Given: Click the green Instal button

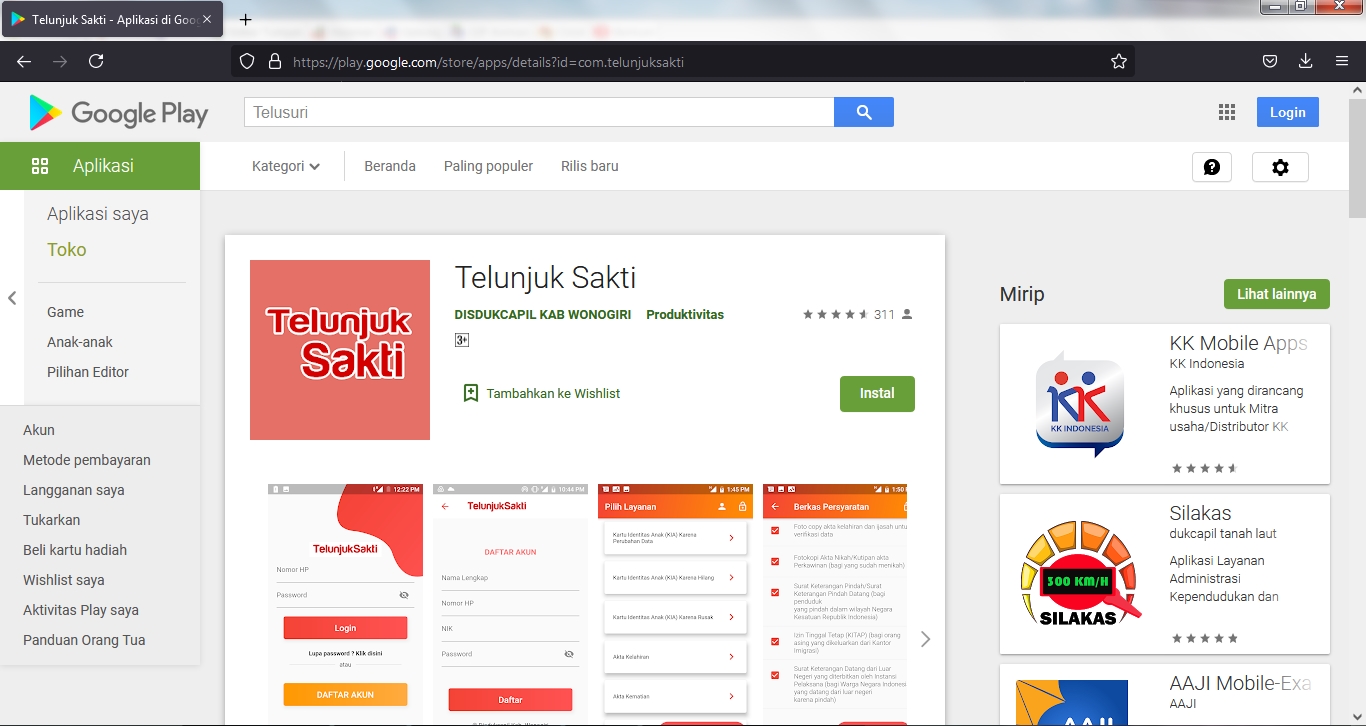Looking at the screenshot, I should [877, 393].
